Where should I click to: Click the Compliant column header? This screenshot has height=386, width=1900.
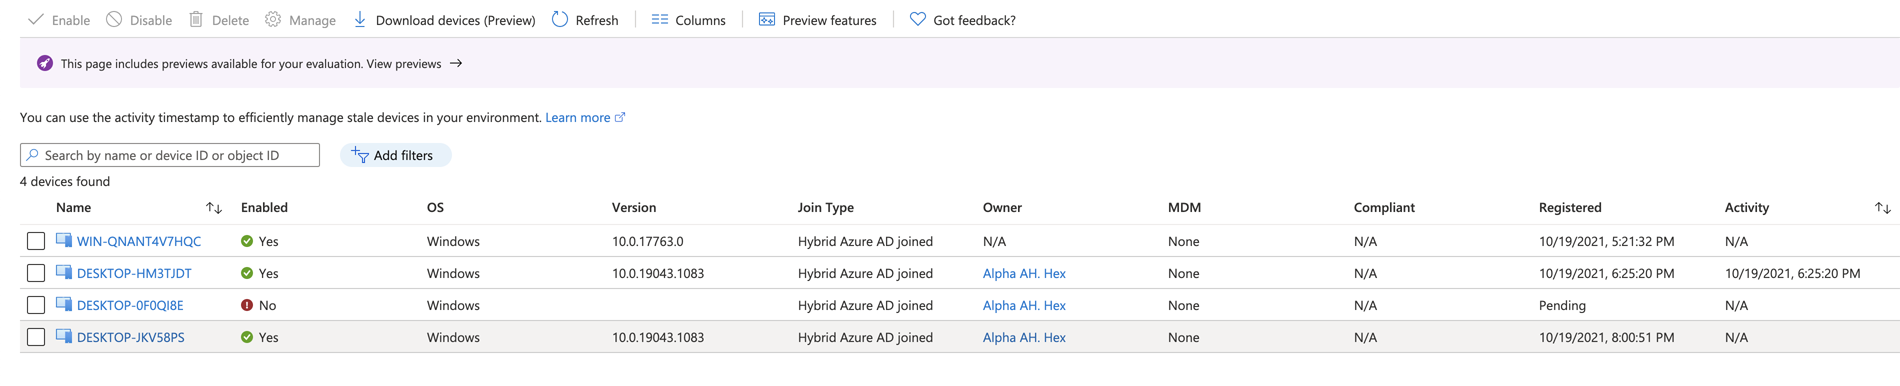tap(1384, 208)
